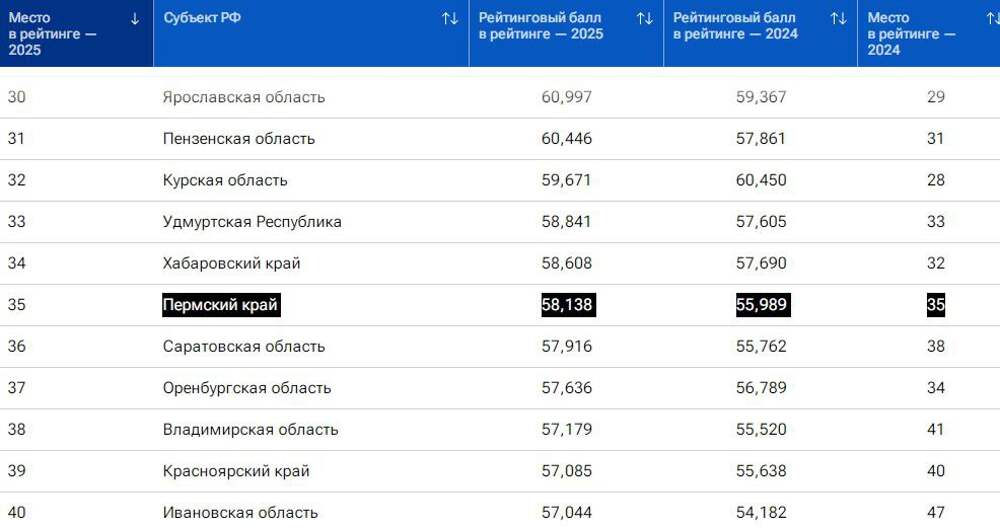Click the highlighted 'Пермский край' cell
This screenshot has height=528, width=1000.
pos(221,305)
